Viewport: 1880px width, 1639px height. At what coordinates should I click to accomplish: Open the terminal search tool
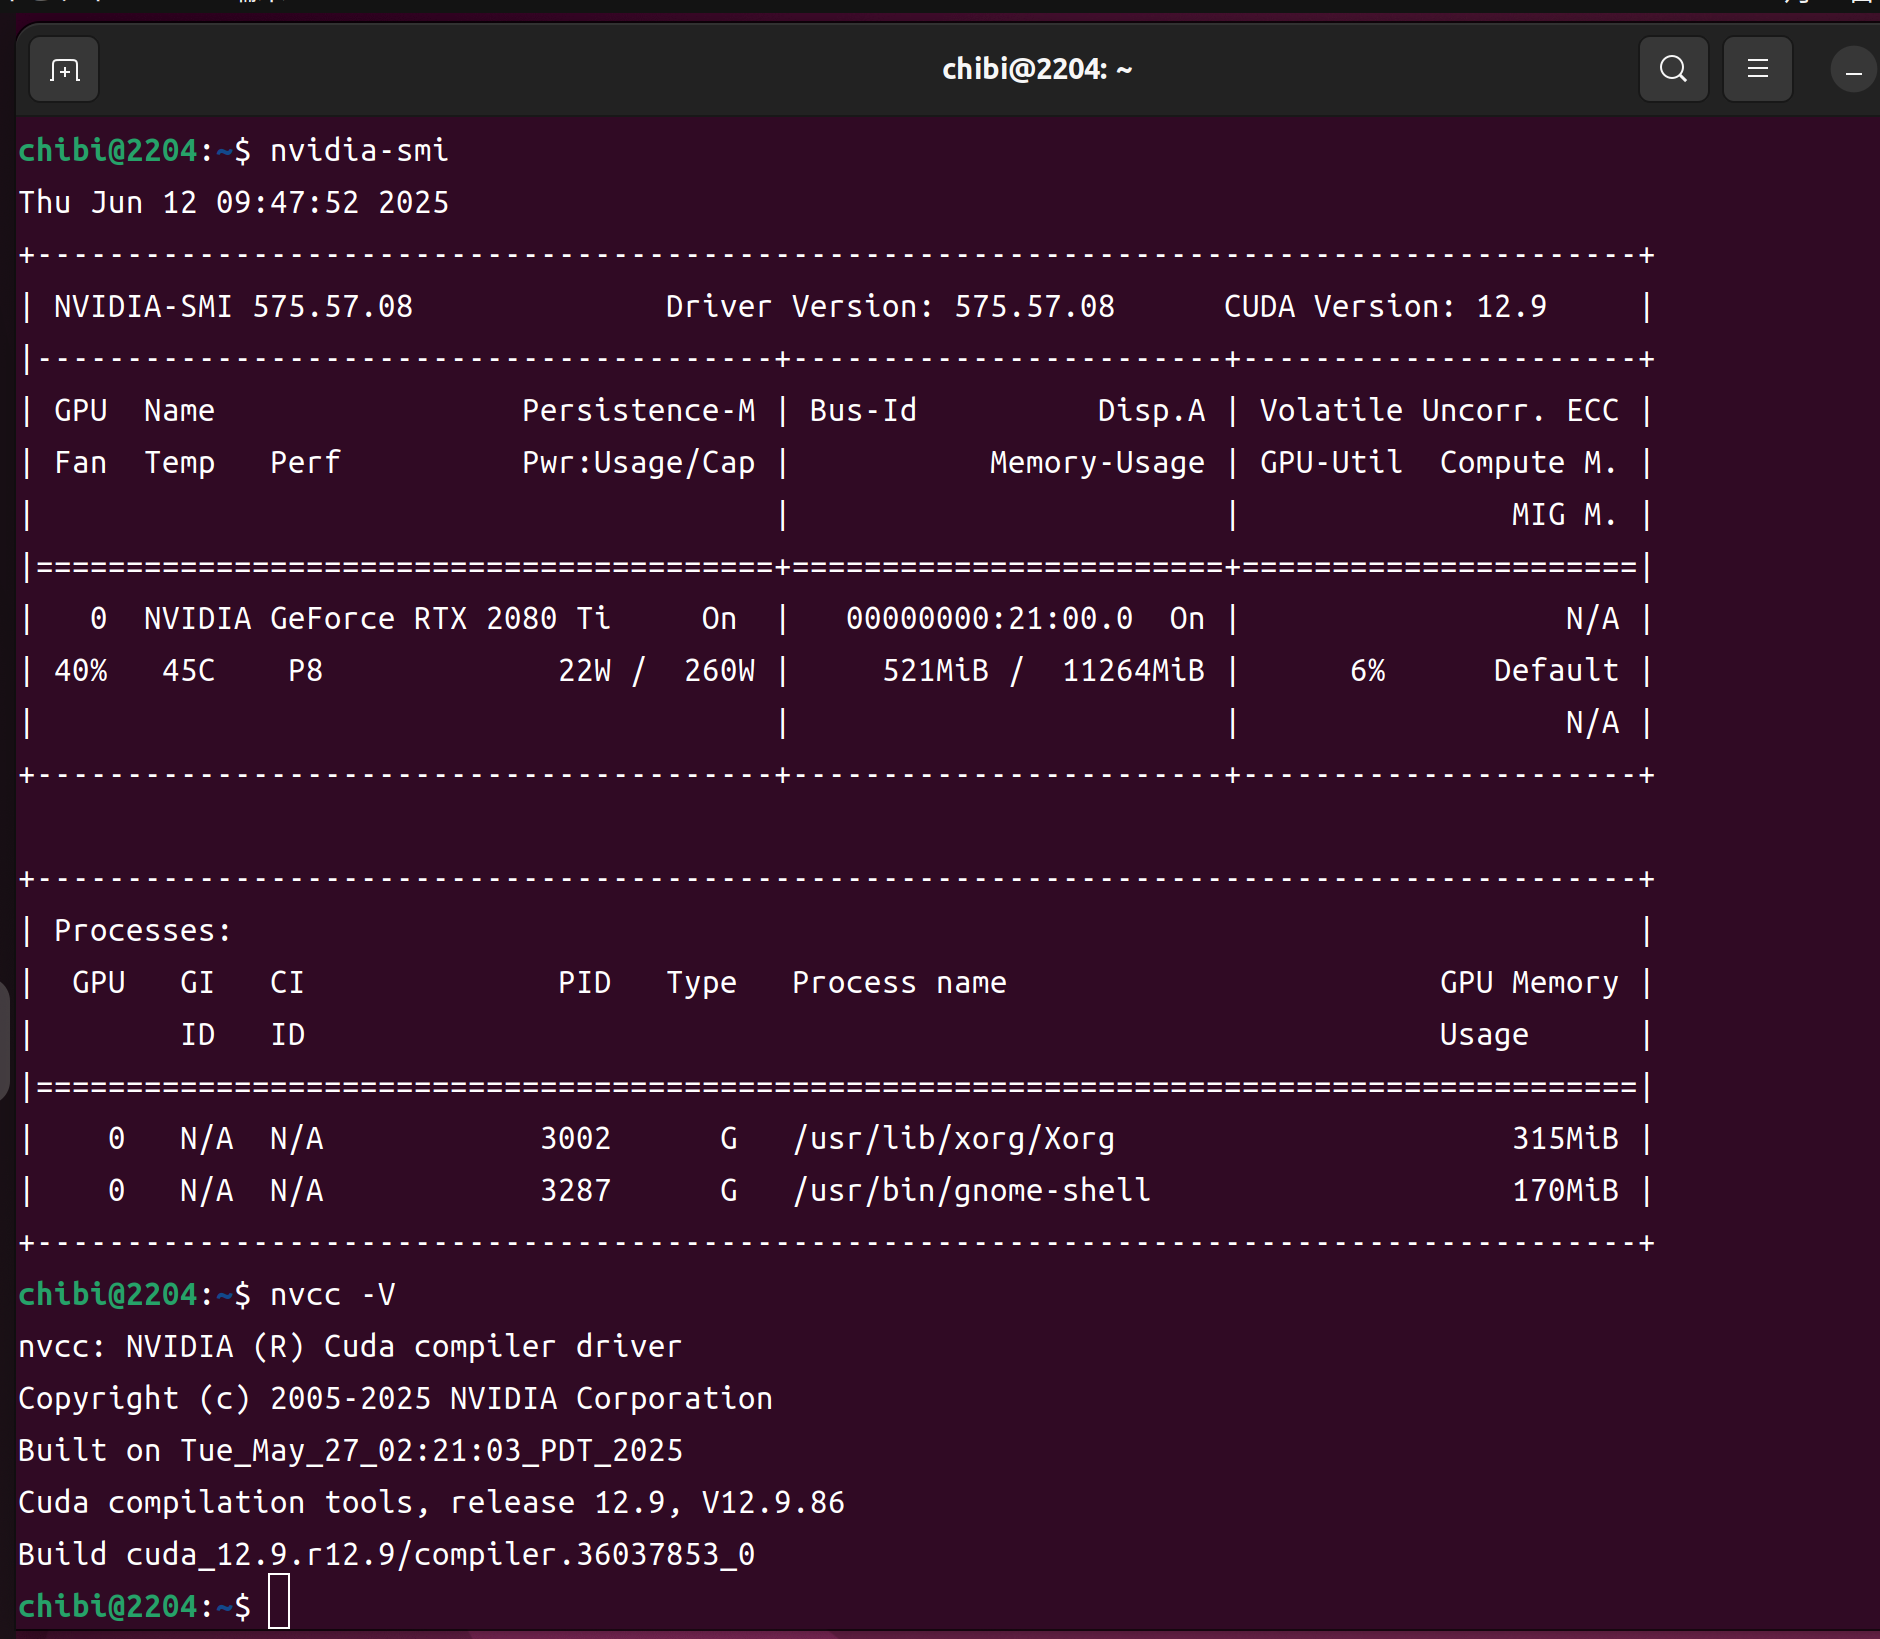pos(1673,70)
